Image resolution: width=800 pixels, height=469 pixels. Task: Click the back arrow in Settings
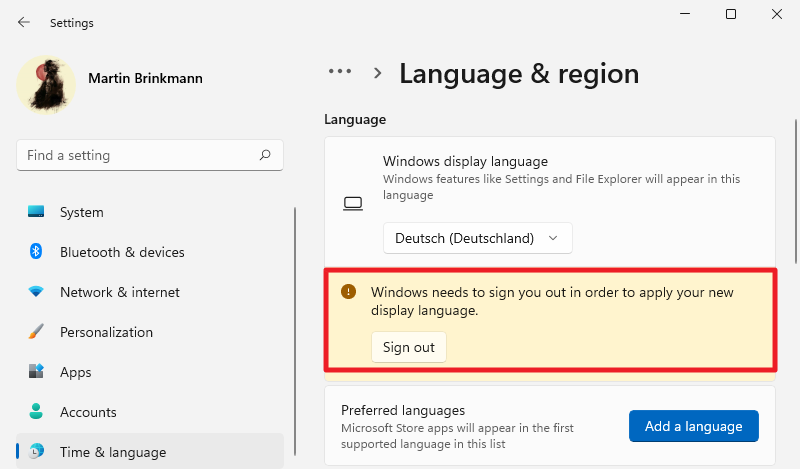(x=23, y=22)
